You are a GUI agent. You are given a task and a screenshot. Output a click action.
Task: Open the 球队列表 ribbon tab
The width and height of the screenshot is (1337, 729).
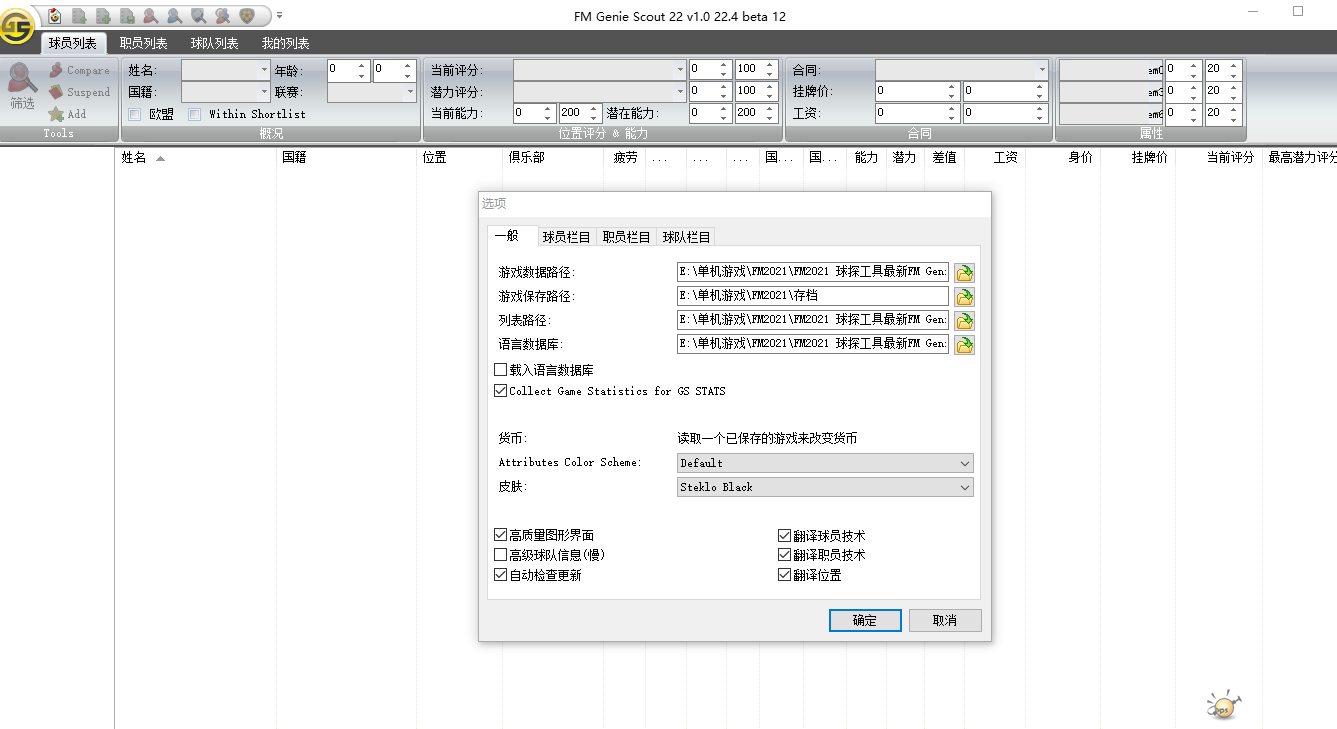(214, 43)
